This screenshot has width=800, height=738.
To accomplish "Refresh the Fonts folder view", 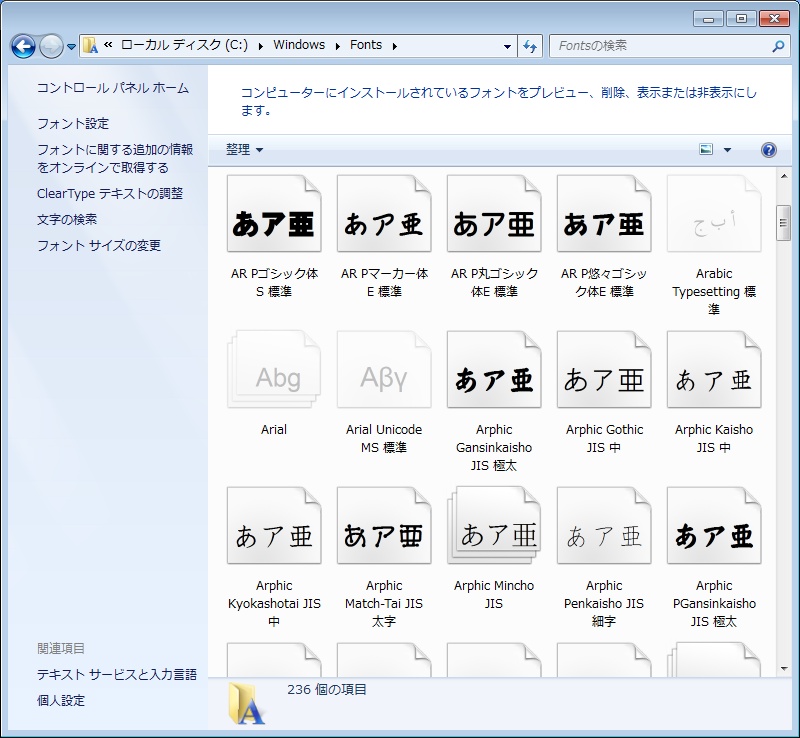I will click(530, 46).
